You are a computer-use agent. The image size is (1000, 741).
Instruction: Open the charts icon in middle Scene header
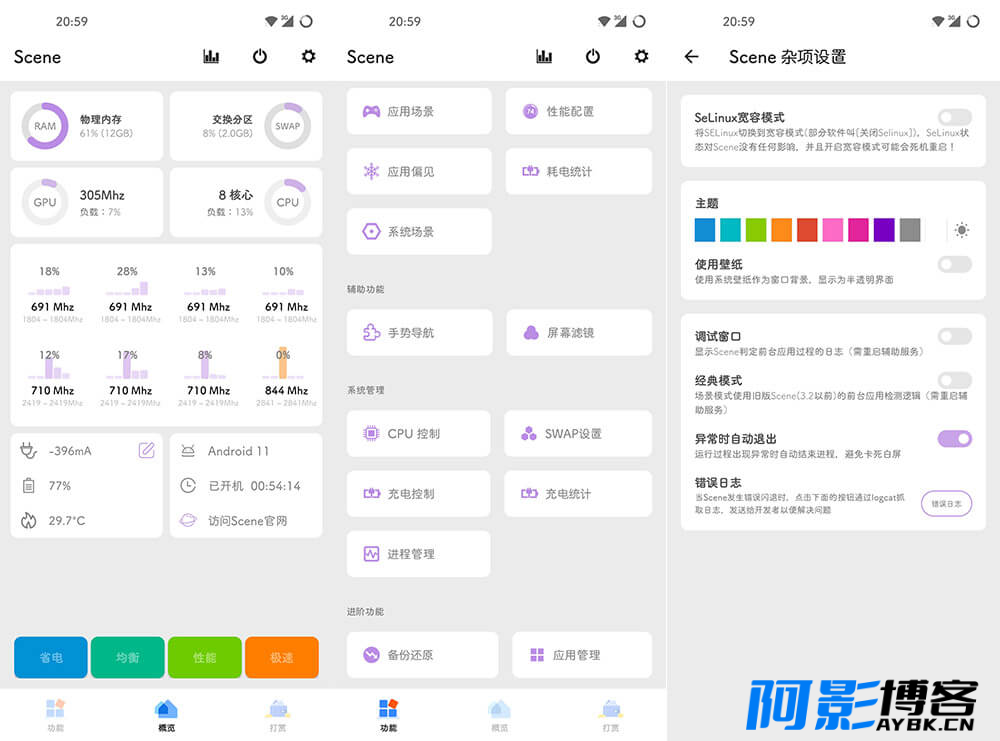click(544, 57)
